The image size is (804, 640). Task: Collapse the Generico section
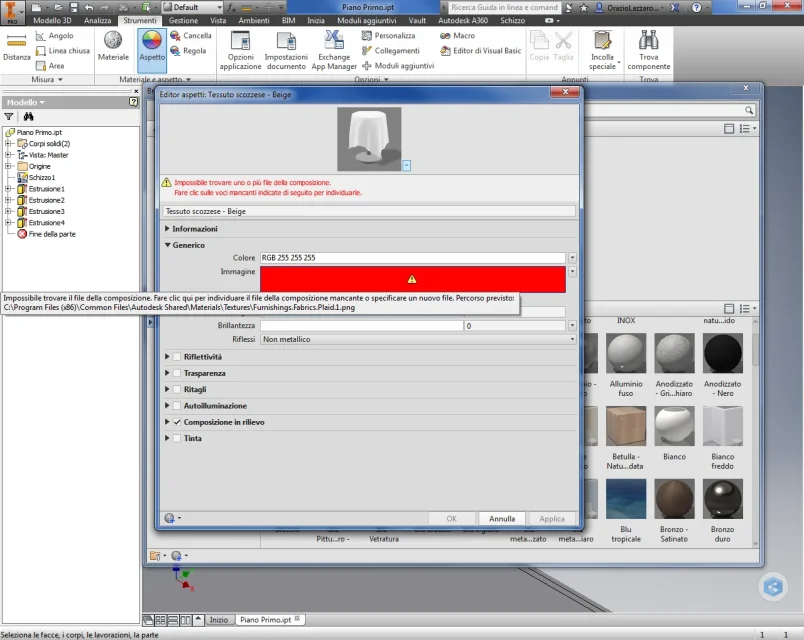pyautogui.click(x=167, y=245)
